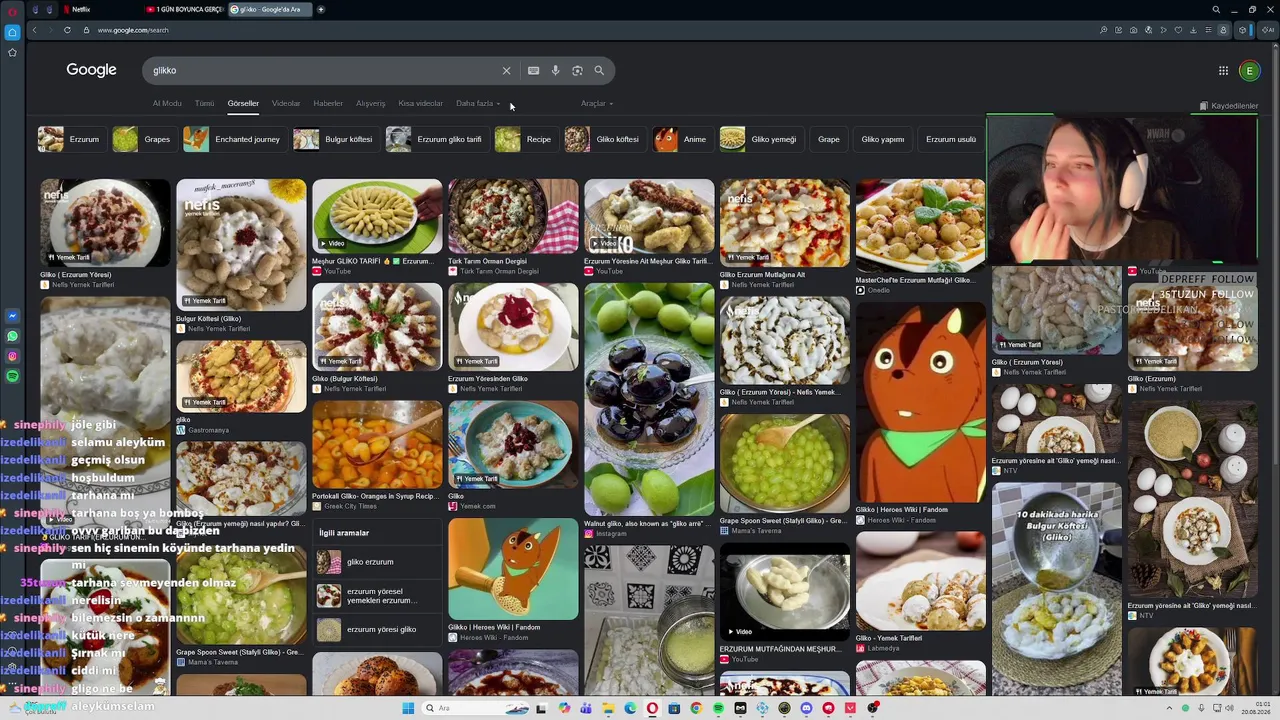1280x720 pixels.
Task: Open the Grape Spoon Sweet green image
Action: tap(785, 463)
